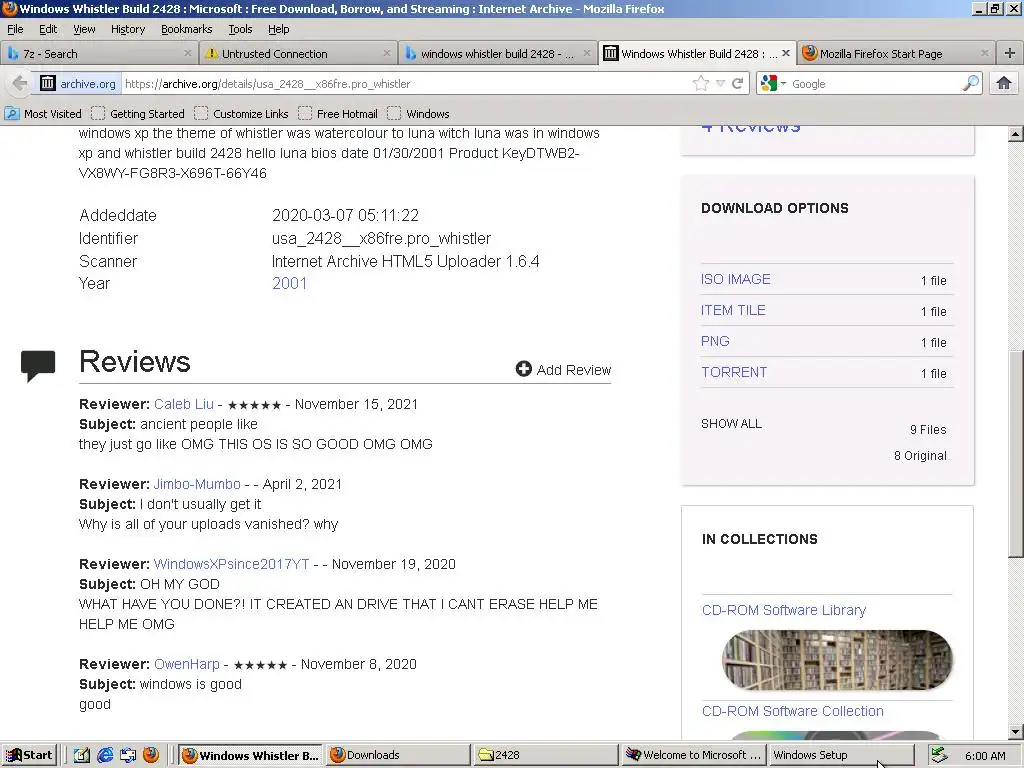
Task: Click the CD-ROM Software Library thumbnail
Action: click(837, 660)
